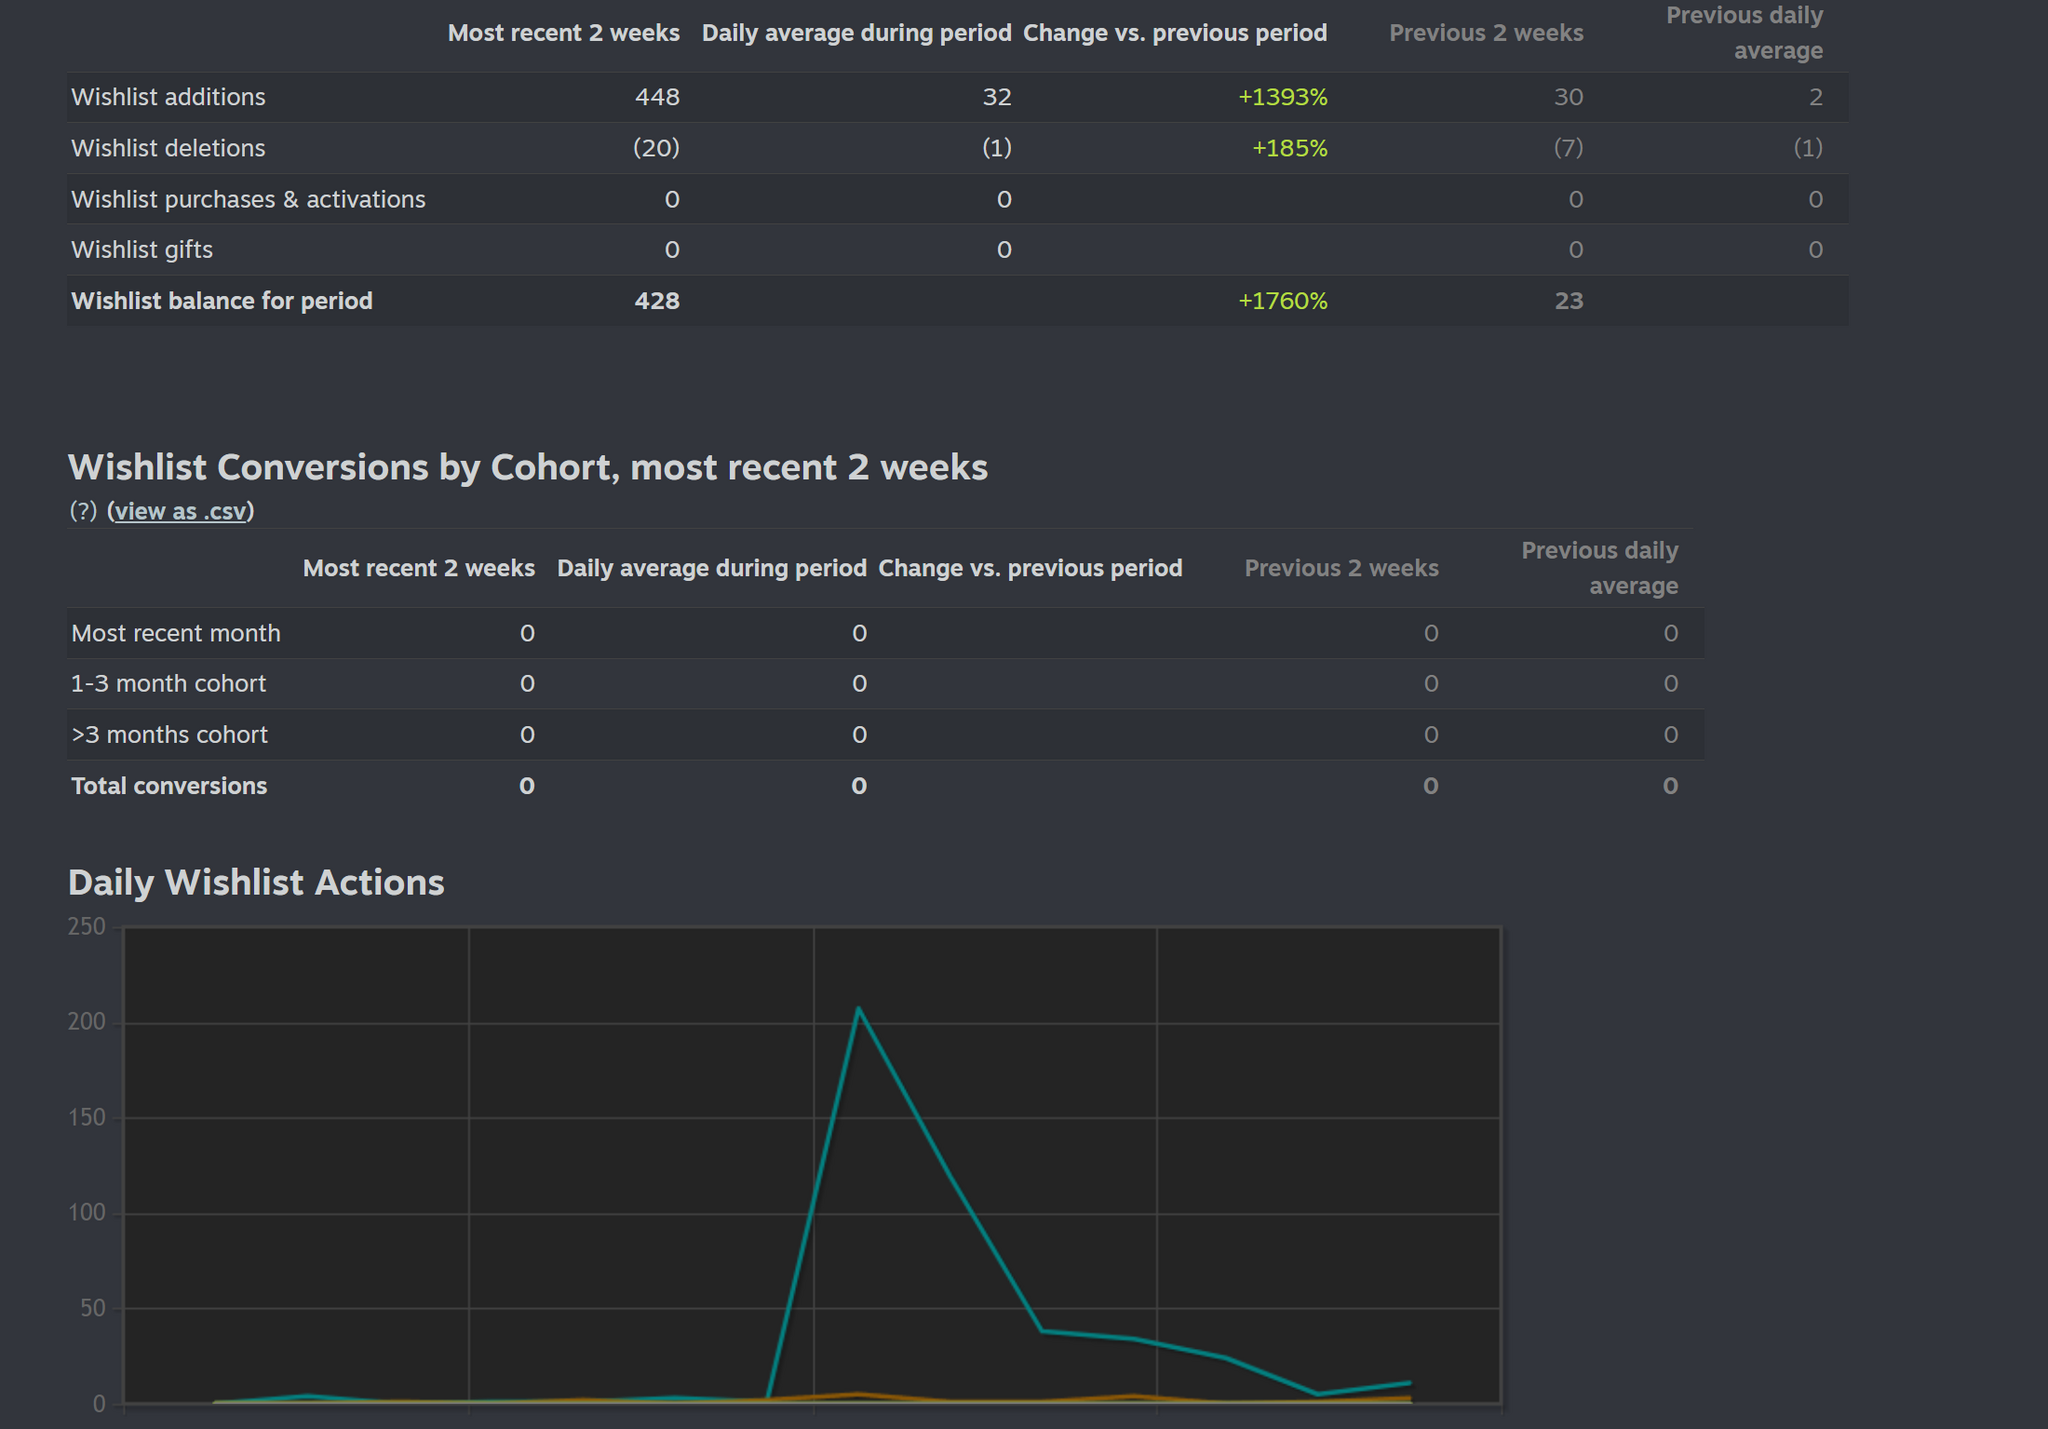The height and width of the screenshot is (1429, 2048).
Task: Click the Wishlist Conversions by Cohort heading
Action: [527, 467]
